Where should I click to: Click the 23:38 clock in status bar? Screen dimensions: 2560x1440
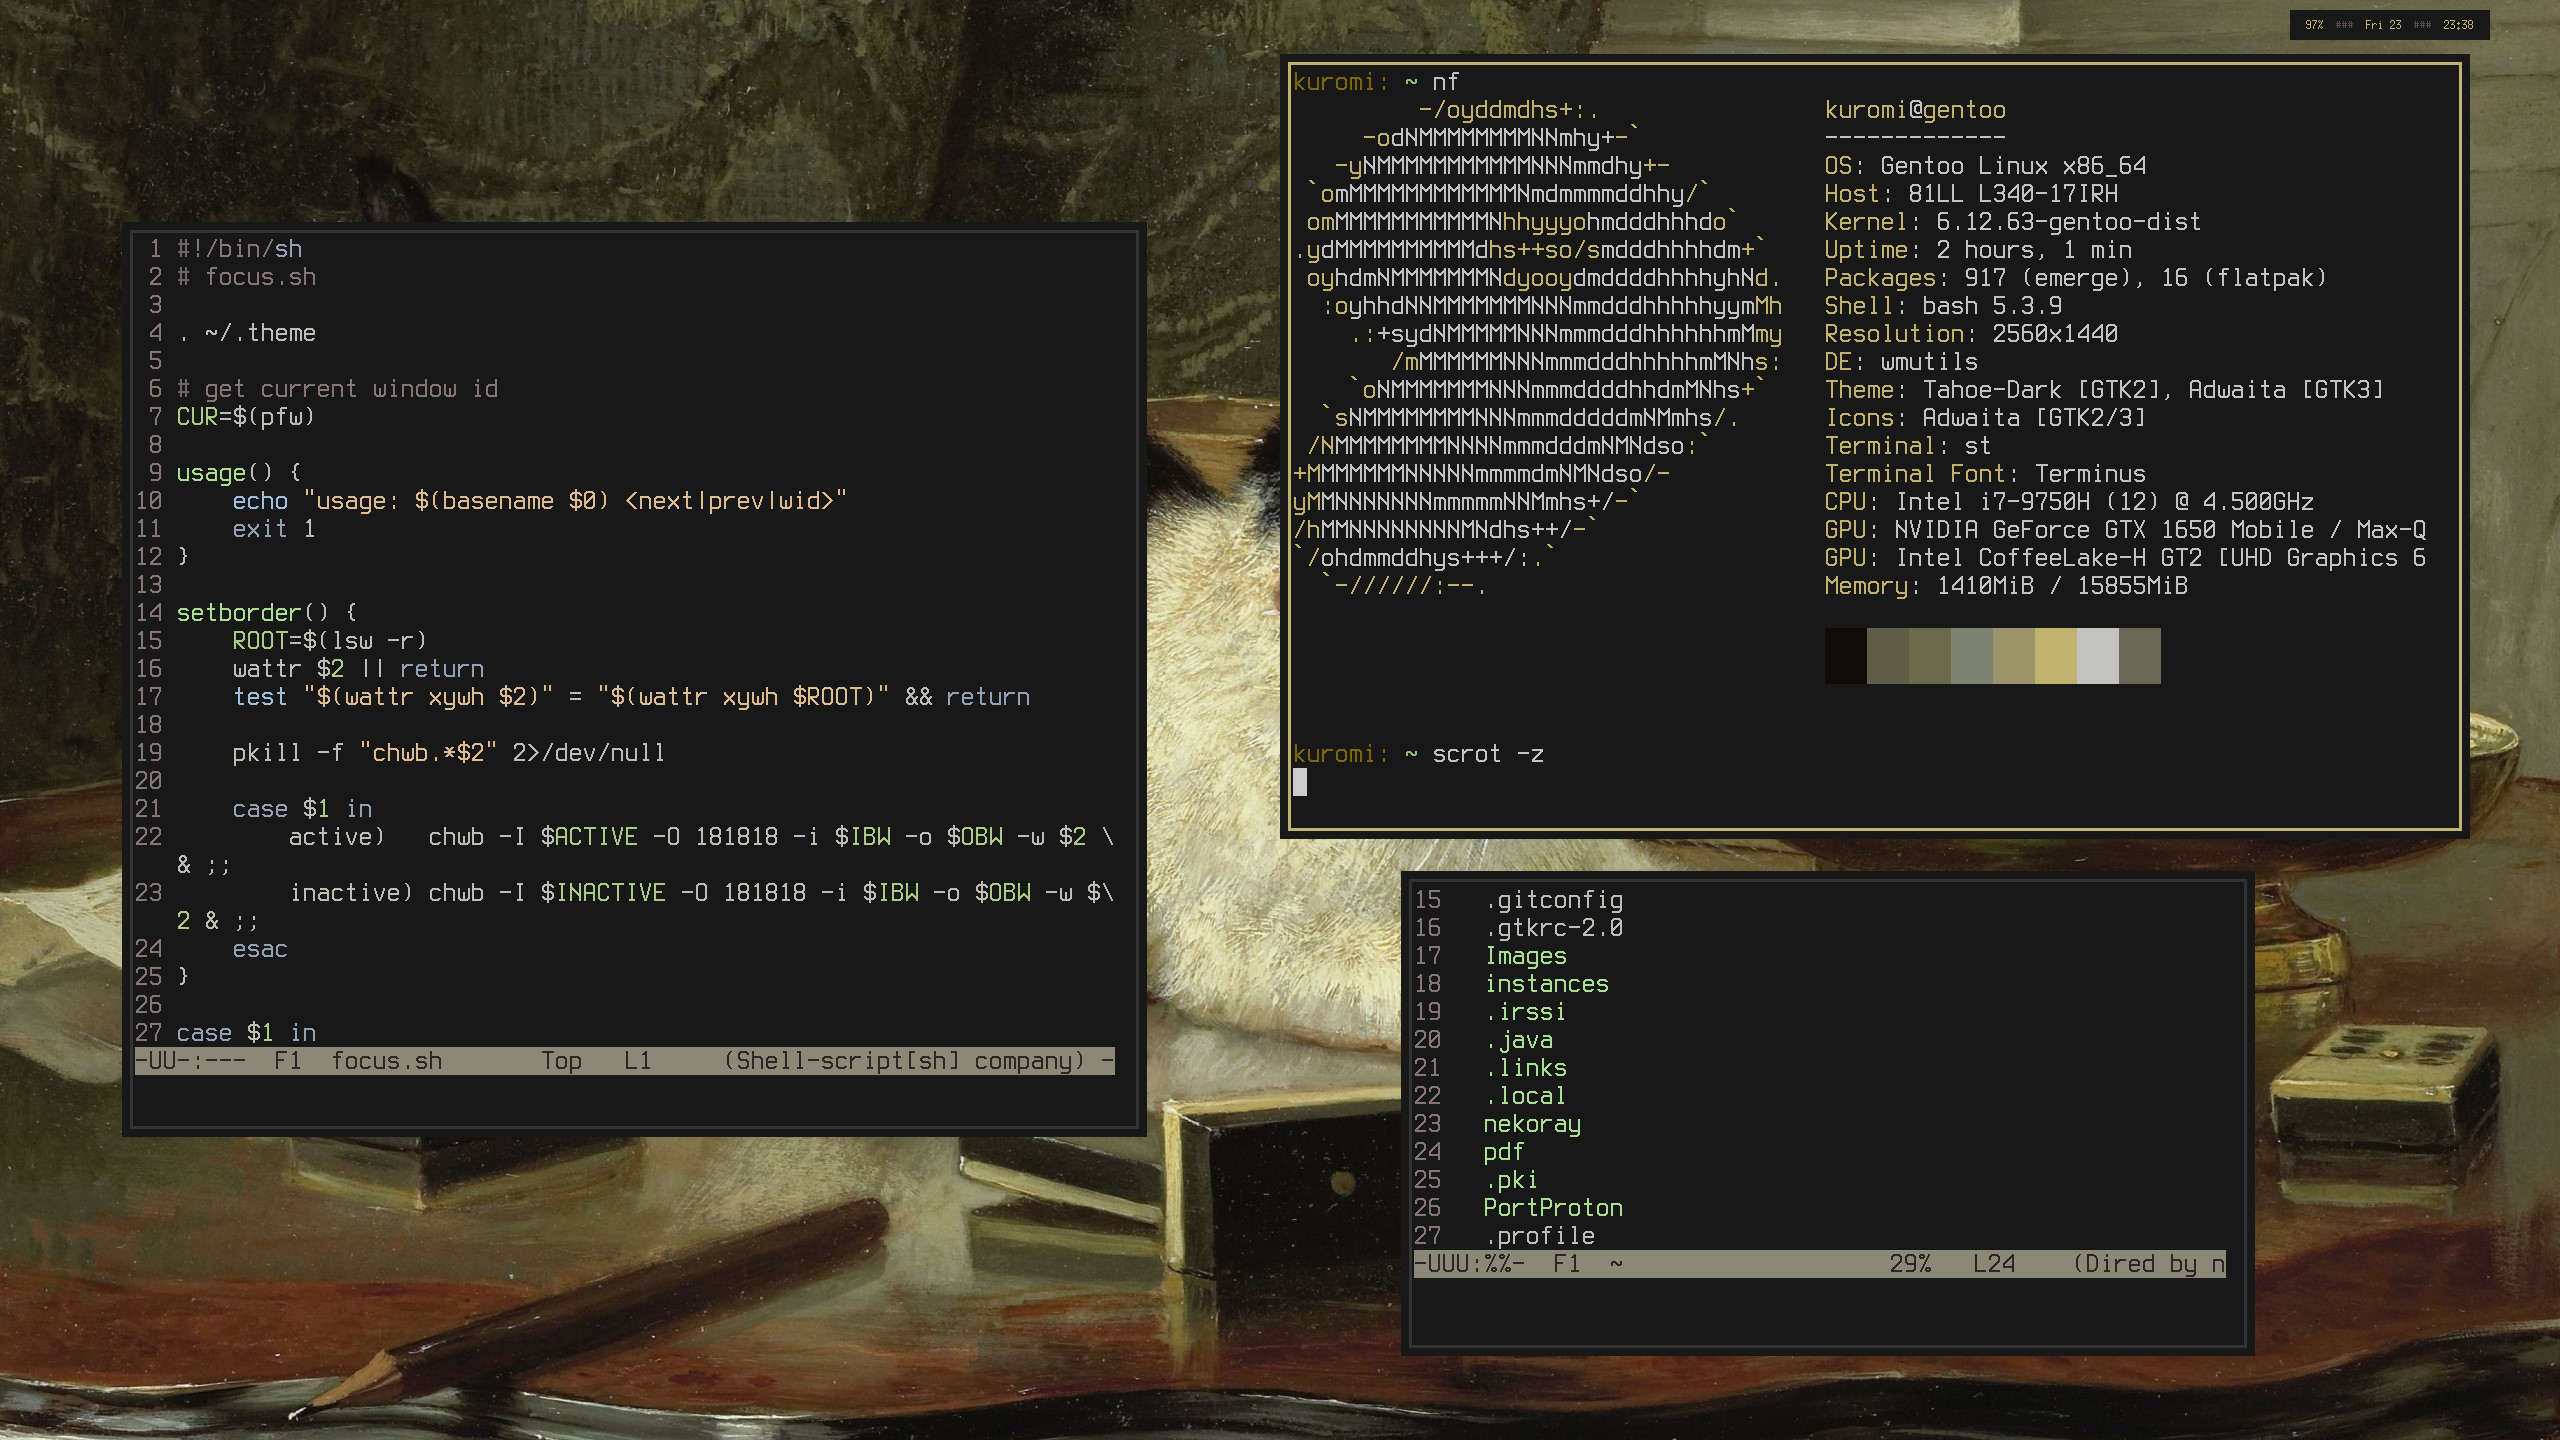2458,25
